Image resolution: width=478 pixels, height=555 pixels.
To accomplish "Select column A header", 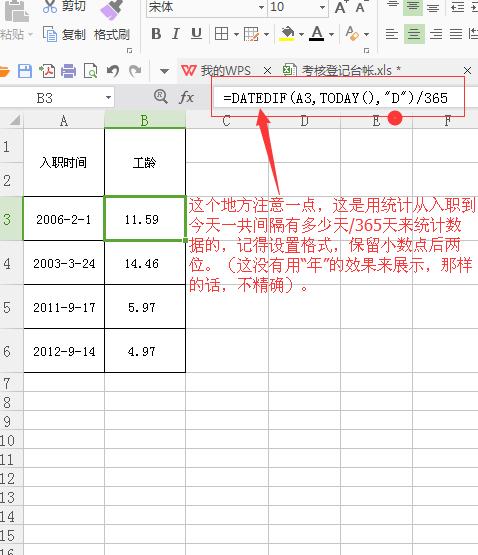I will point(64,121).
